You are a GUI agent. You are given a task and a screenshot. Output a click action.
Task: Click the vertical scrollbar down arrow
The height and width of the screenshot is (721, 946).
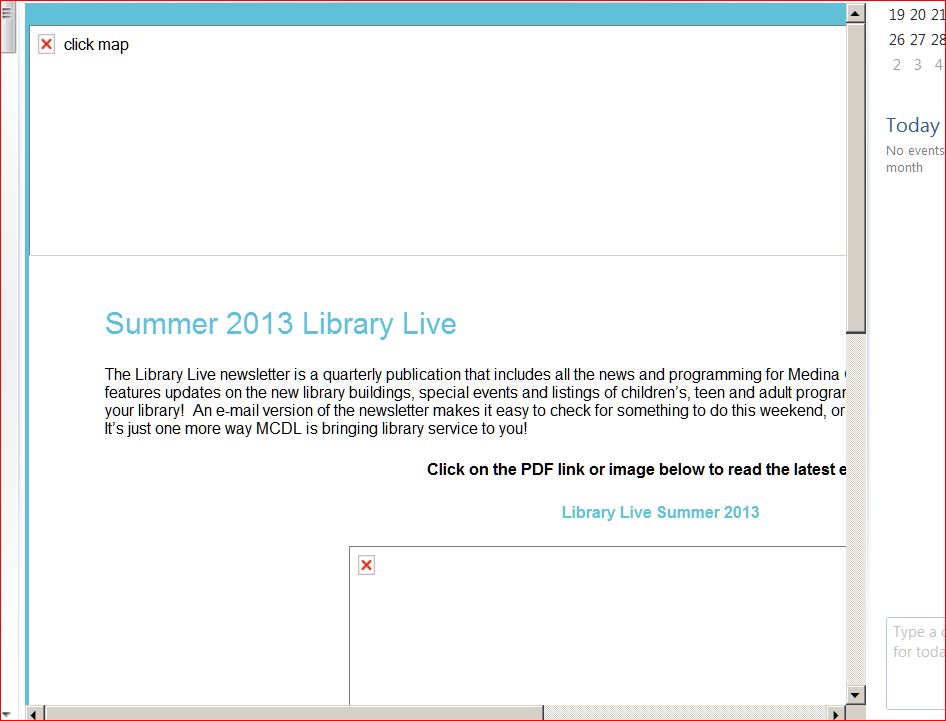[856, 694]
